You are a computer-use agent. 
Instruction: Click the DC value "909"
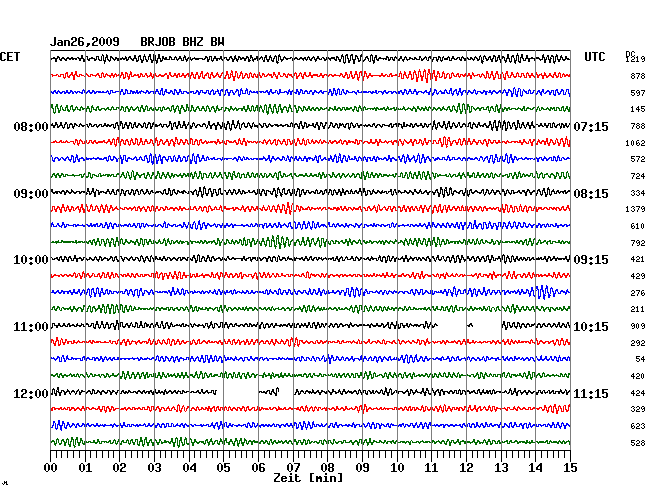coord(638,326)
